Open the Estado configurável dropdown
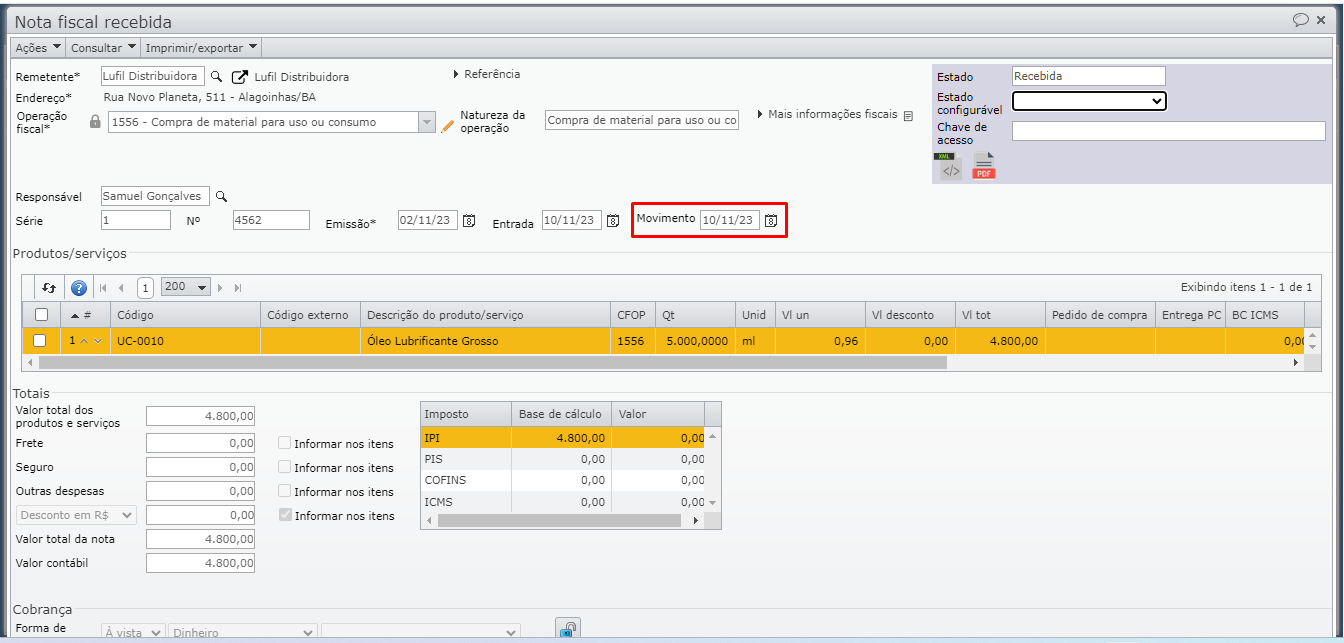Image resolution: width=1344 pixels, height=643 pixels. tap(1089, 101)
